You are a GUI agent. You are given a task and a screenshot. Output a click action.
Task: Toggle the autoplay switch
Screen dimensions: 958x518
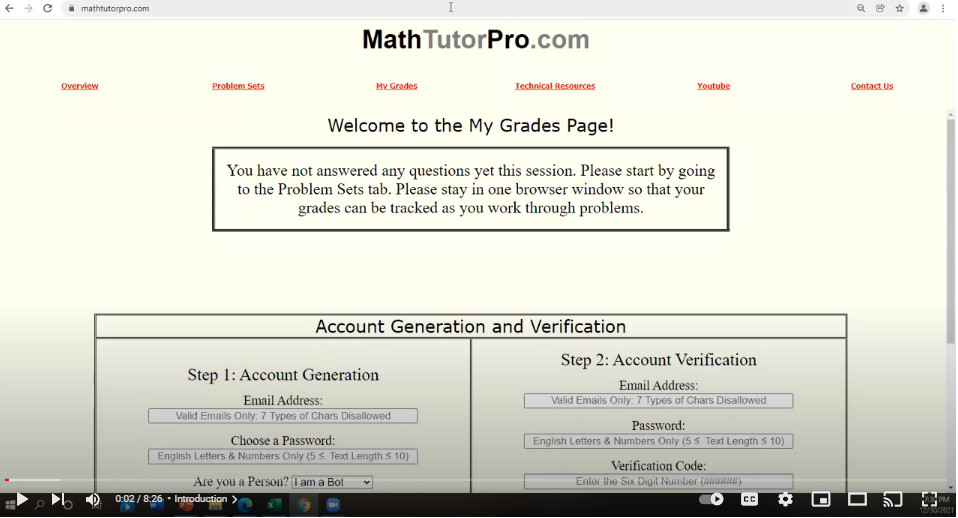711,500
